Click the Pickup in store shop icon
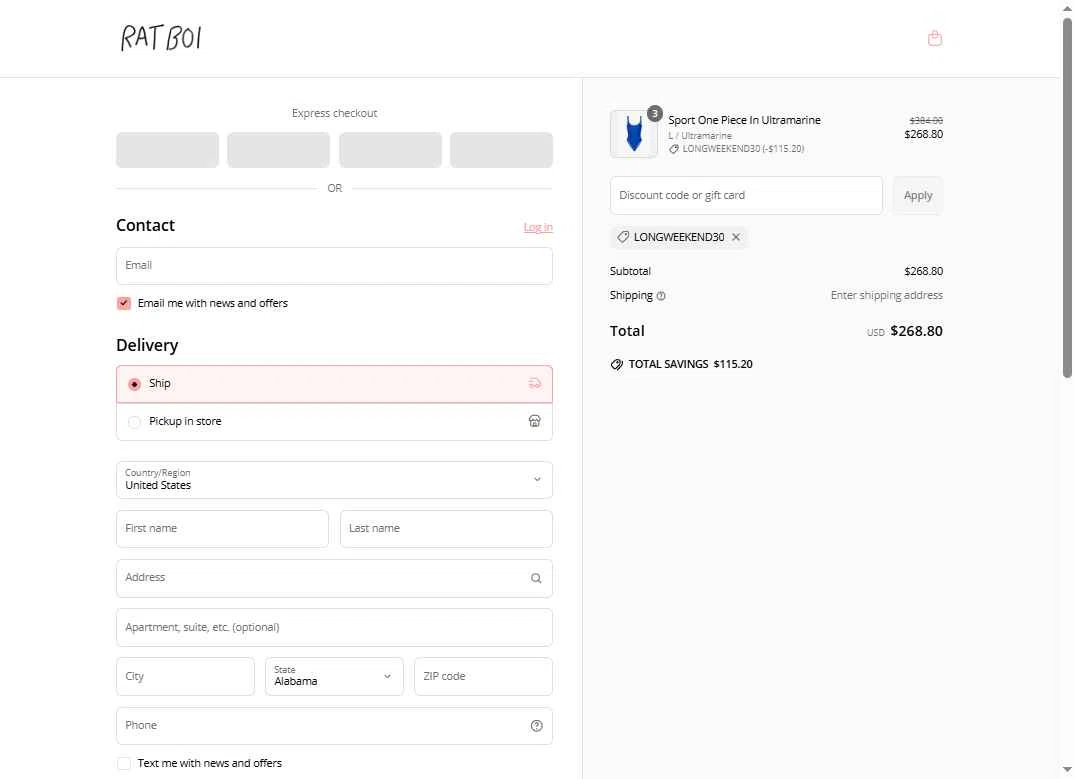The height and width of the screenshot is (779, 1075). click(535, 421)
